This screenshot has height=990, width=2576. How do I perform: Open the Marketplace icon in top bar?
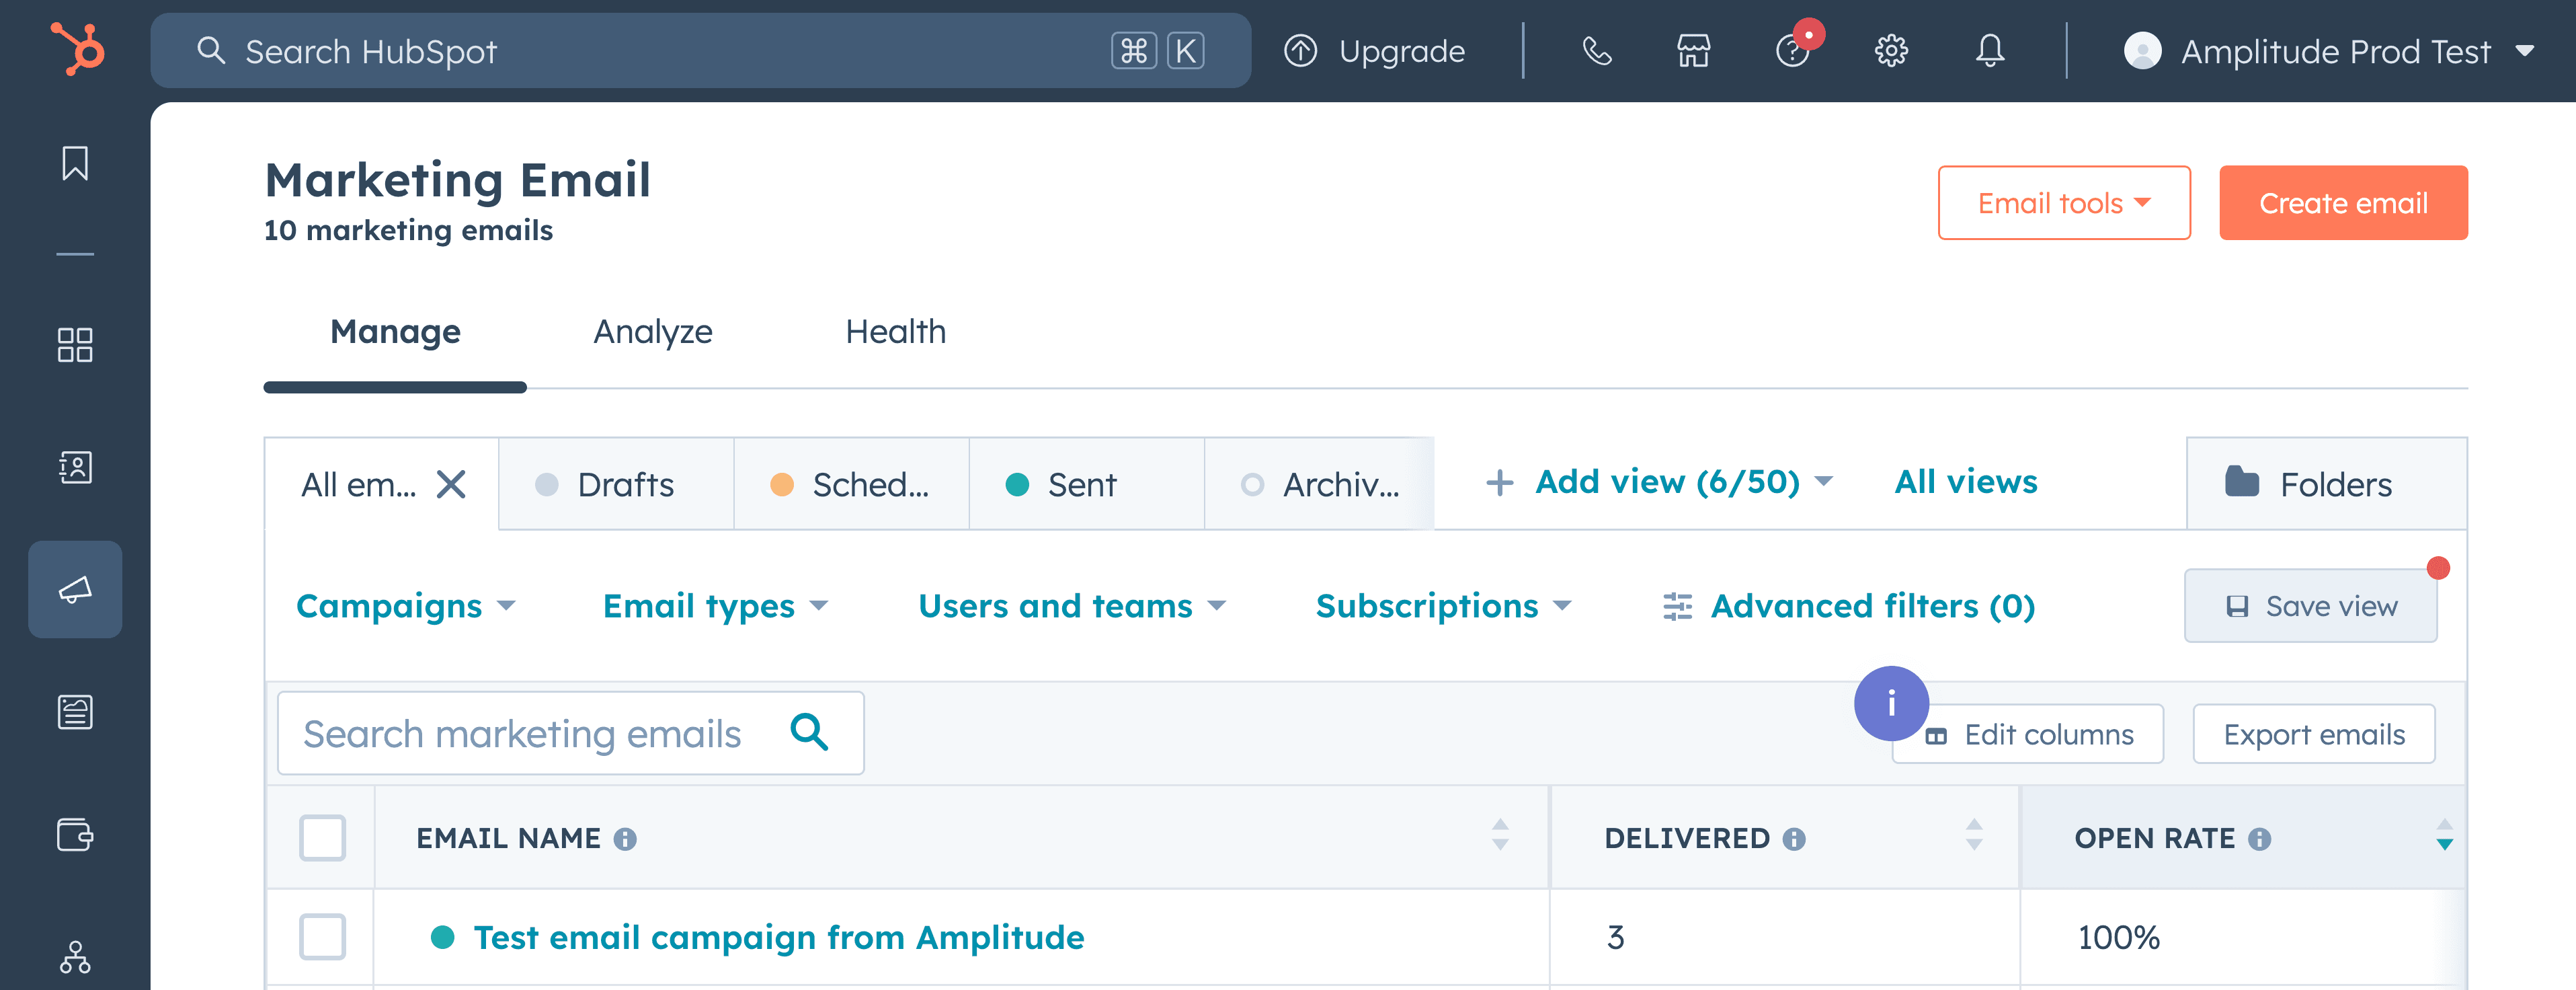(x=1694, y=51)
